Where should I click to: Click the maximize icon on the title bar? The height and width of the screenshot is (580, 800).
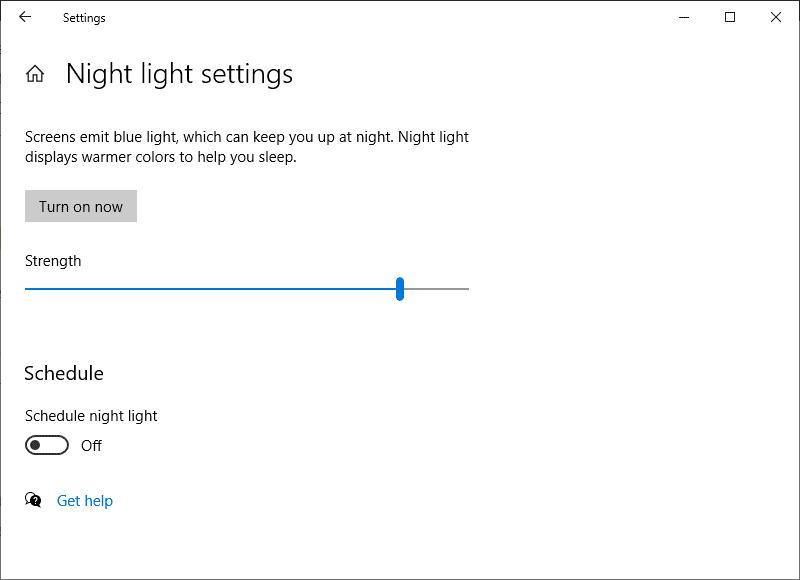click(731, 17)
